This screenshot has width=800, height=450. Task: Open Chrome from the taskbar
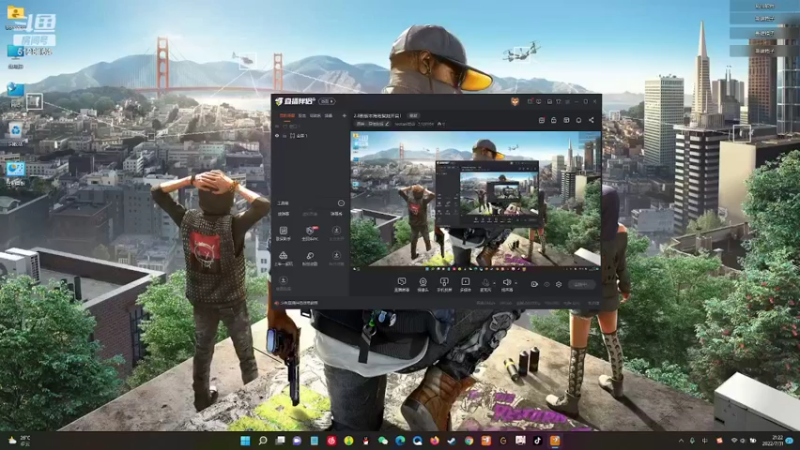pyautogui.click(x=468, y=440)
